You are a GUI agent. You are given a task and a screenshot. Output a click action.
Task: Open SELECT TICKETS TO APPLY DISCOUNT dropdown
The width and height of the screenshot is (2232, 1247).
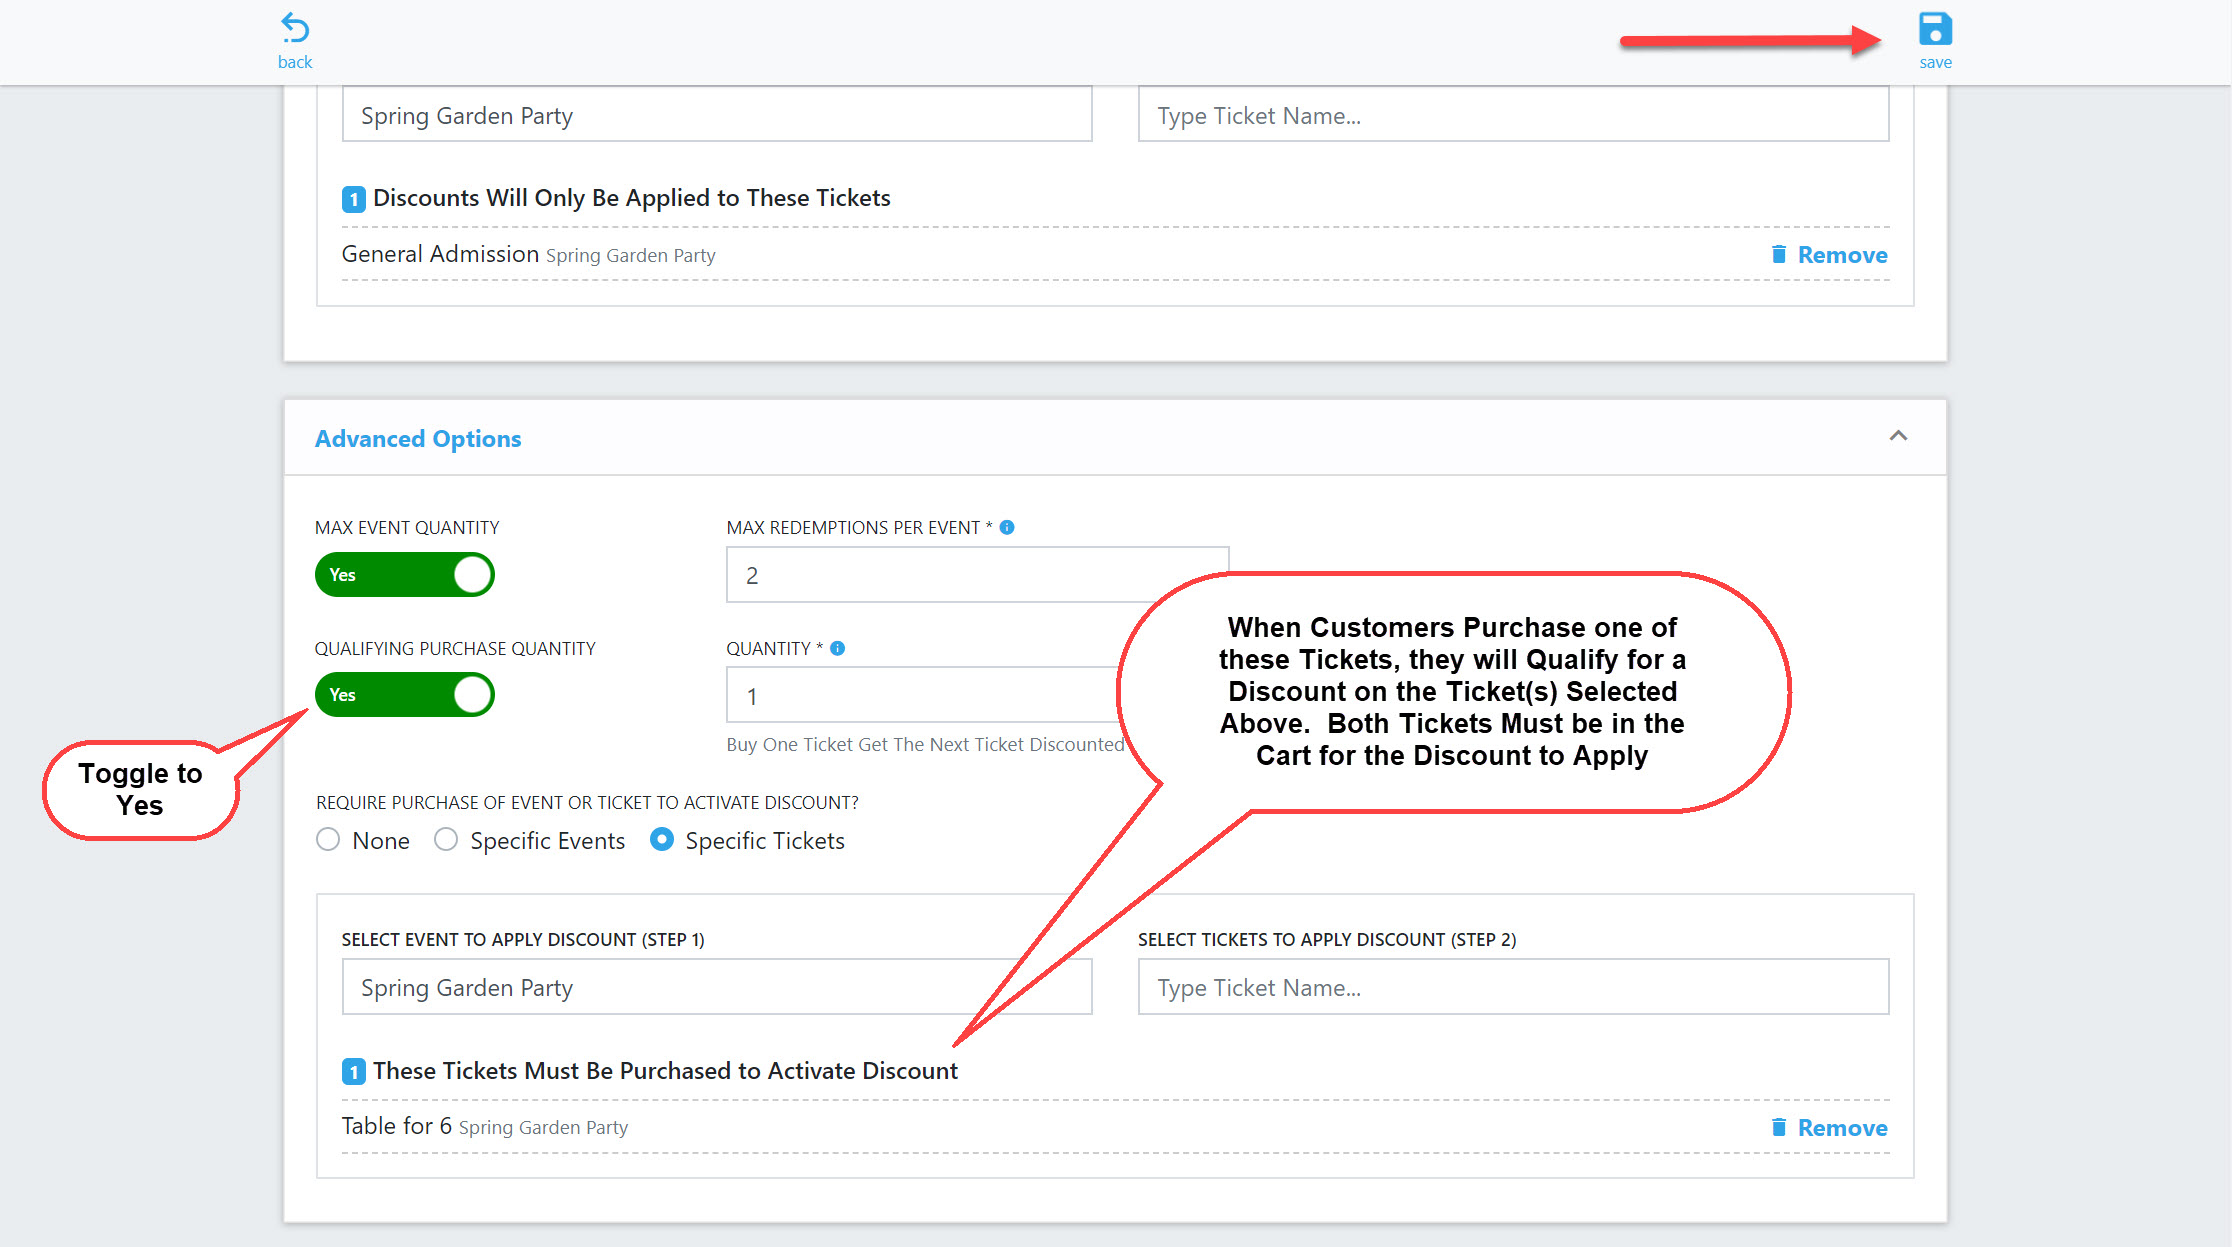pyautogui.click(x=1515, y=986)
